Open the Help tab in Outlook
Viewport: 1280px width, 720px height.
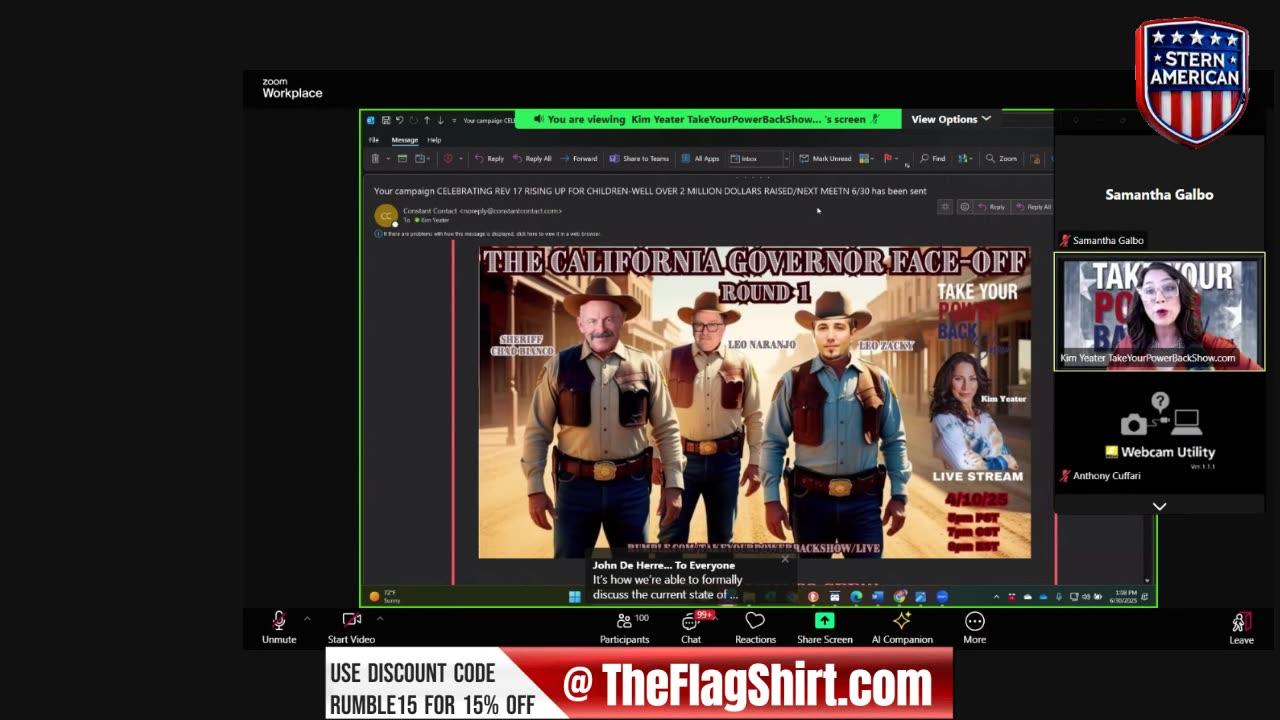pos(434,140)
